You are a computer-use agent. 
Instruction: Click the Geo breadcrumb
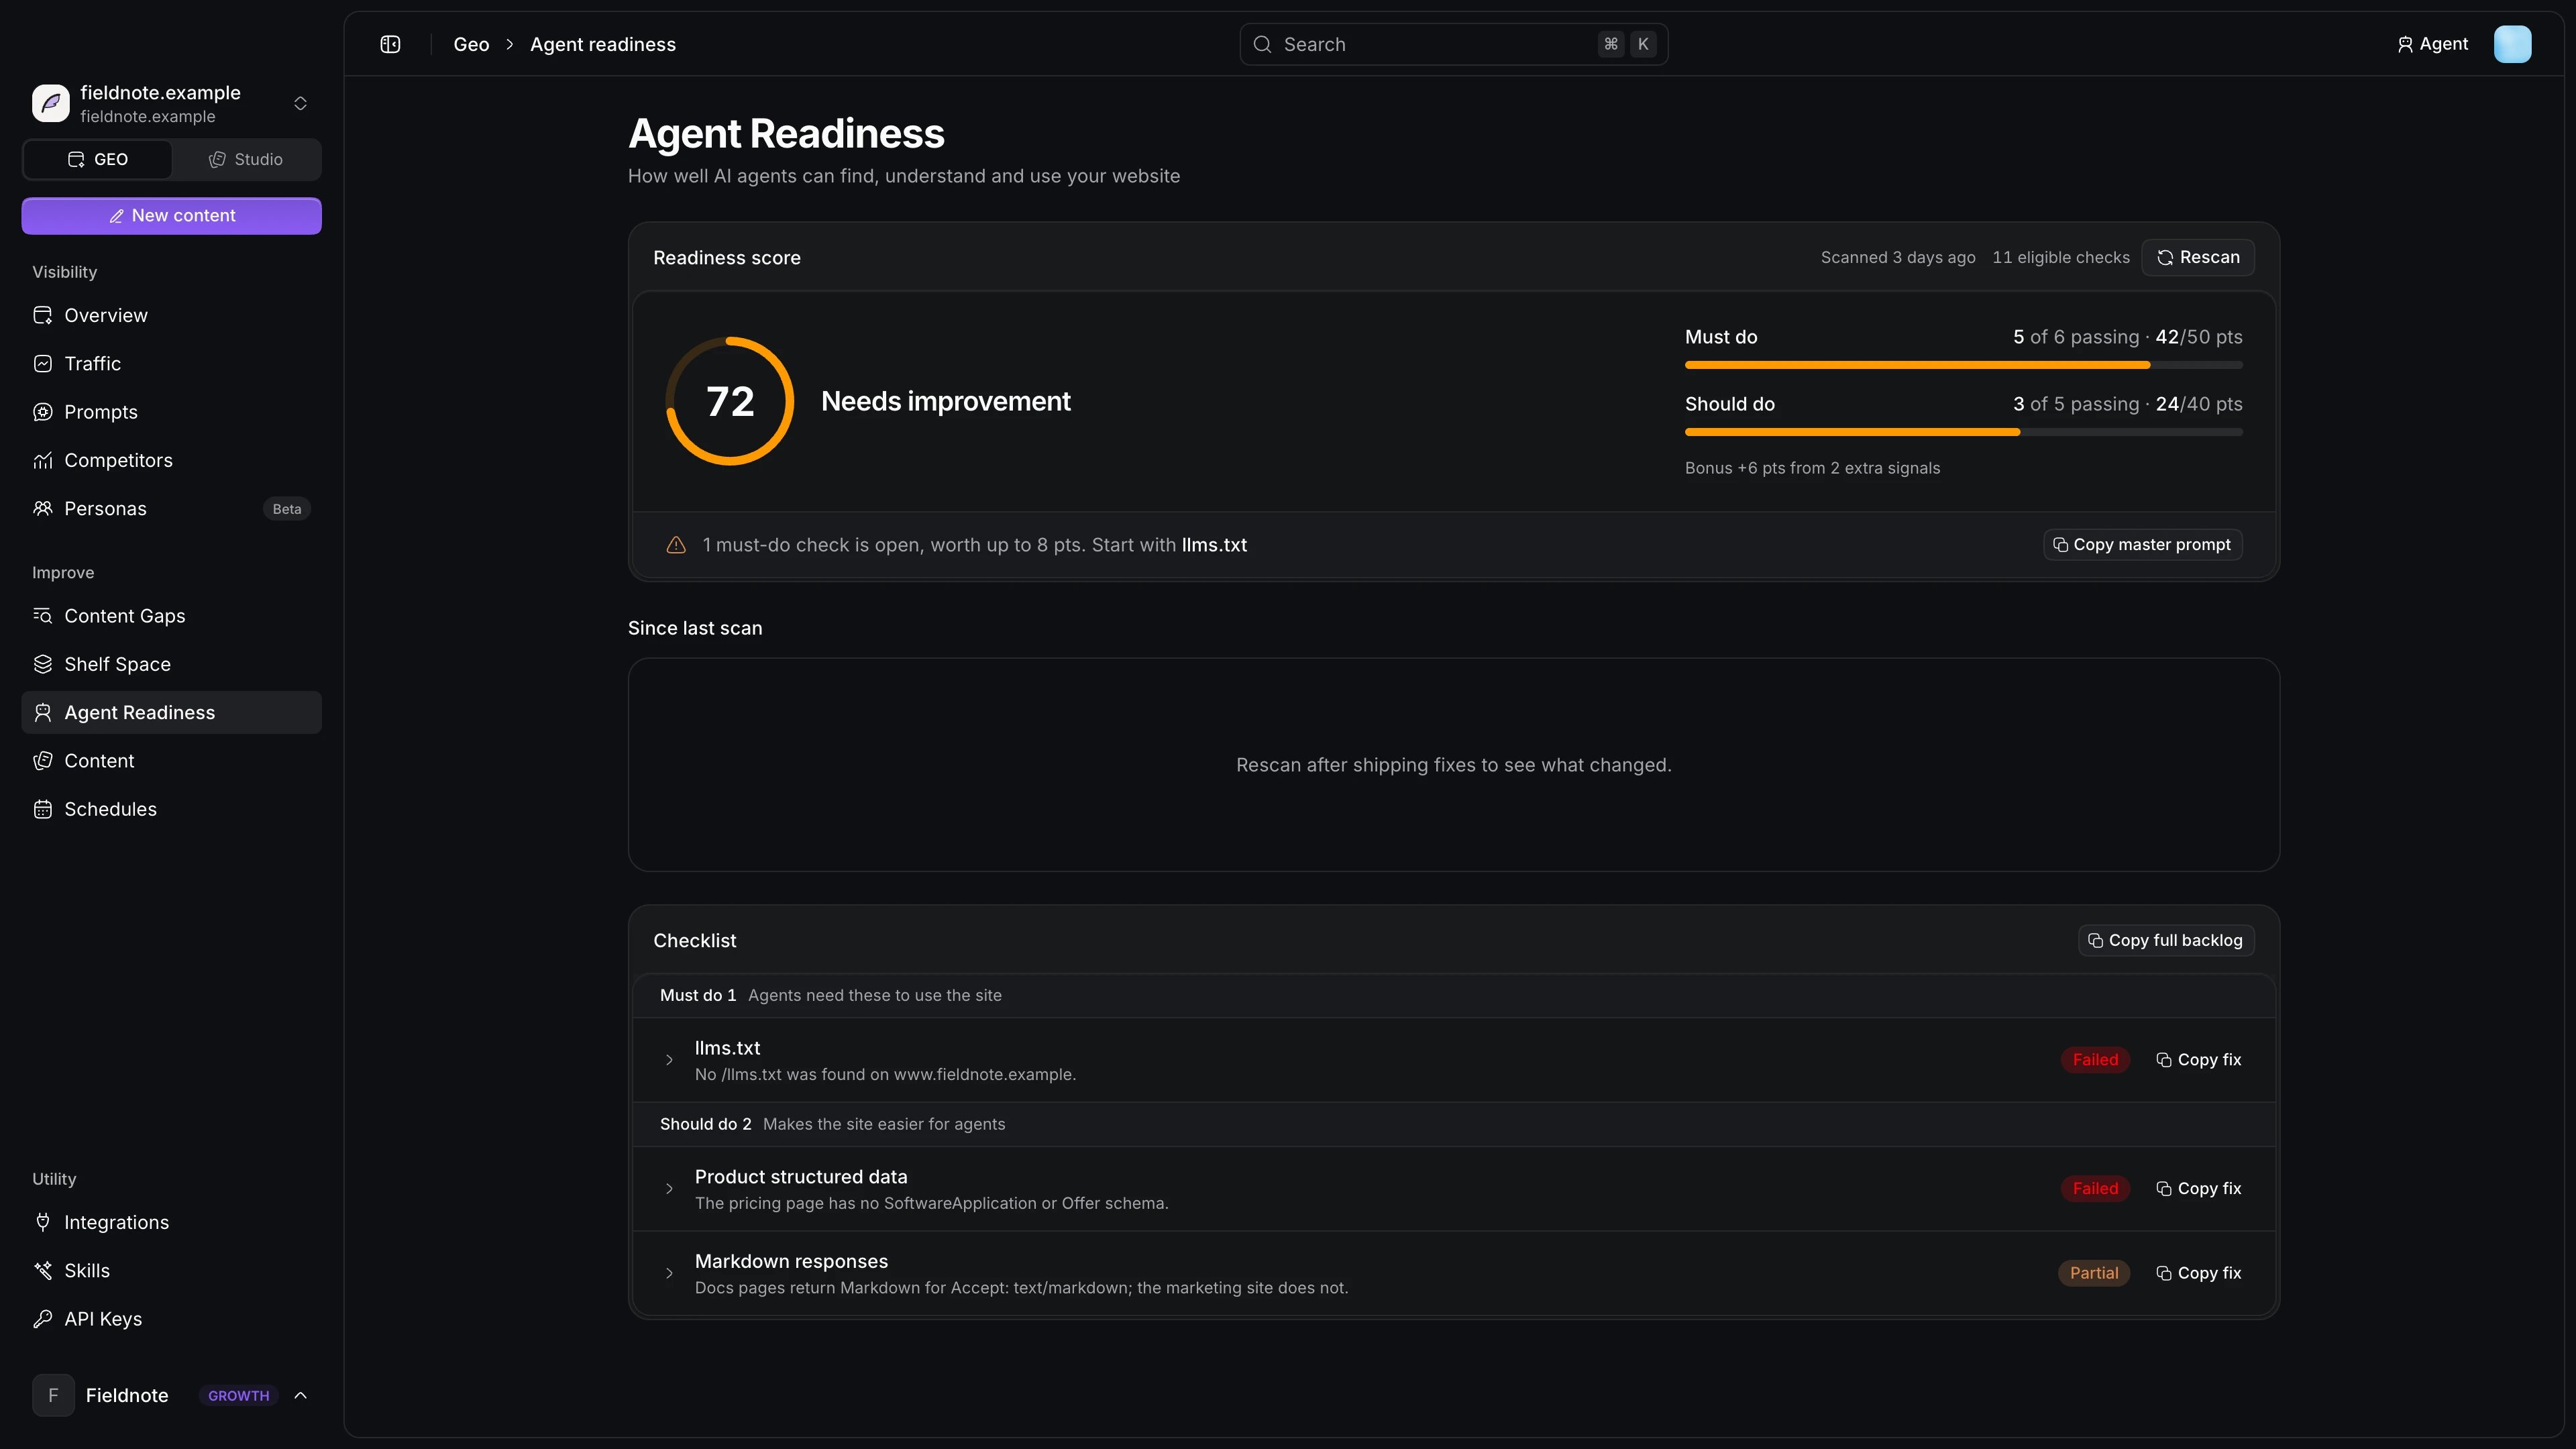(471, 44)
